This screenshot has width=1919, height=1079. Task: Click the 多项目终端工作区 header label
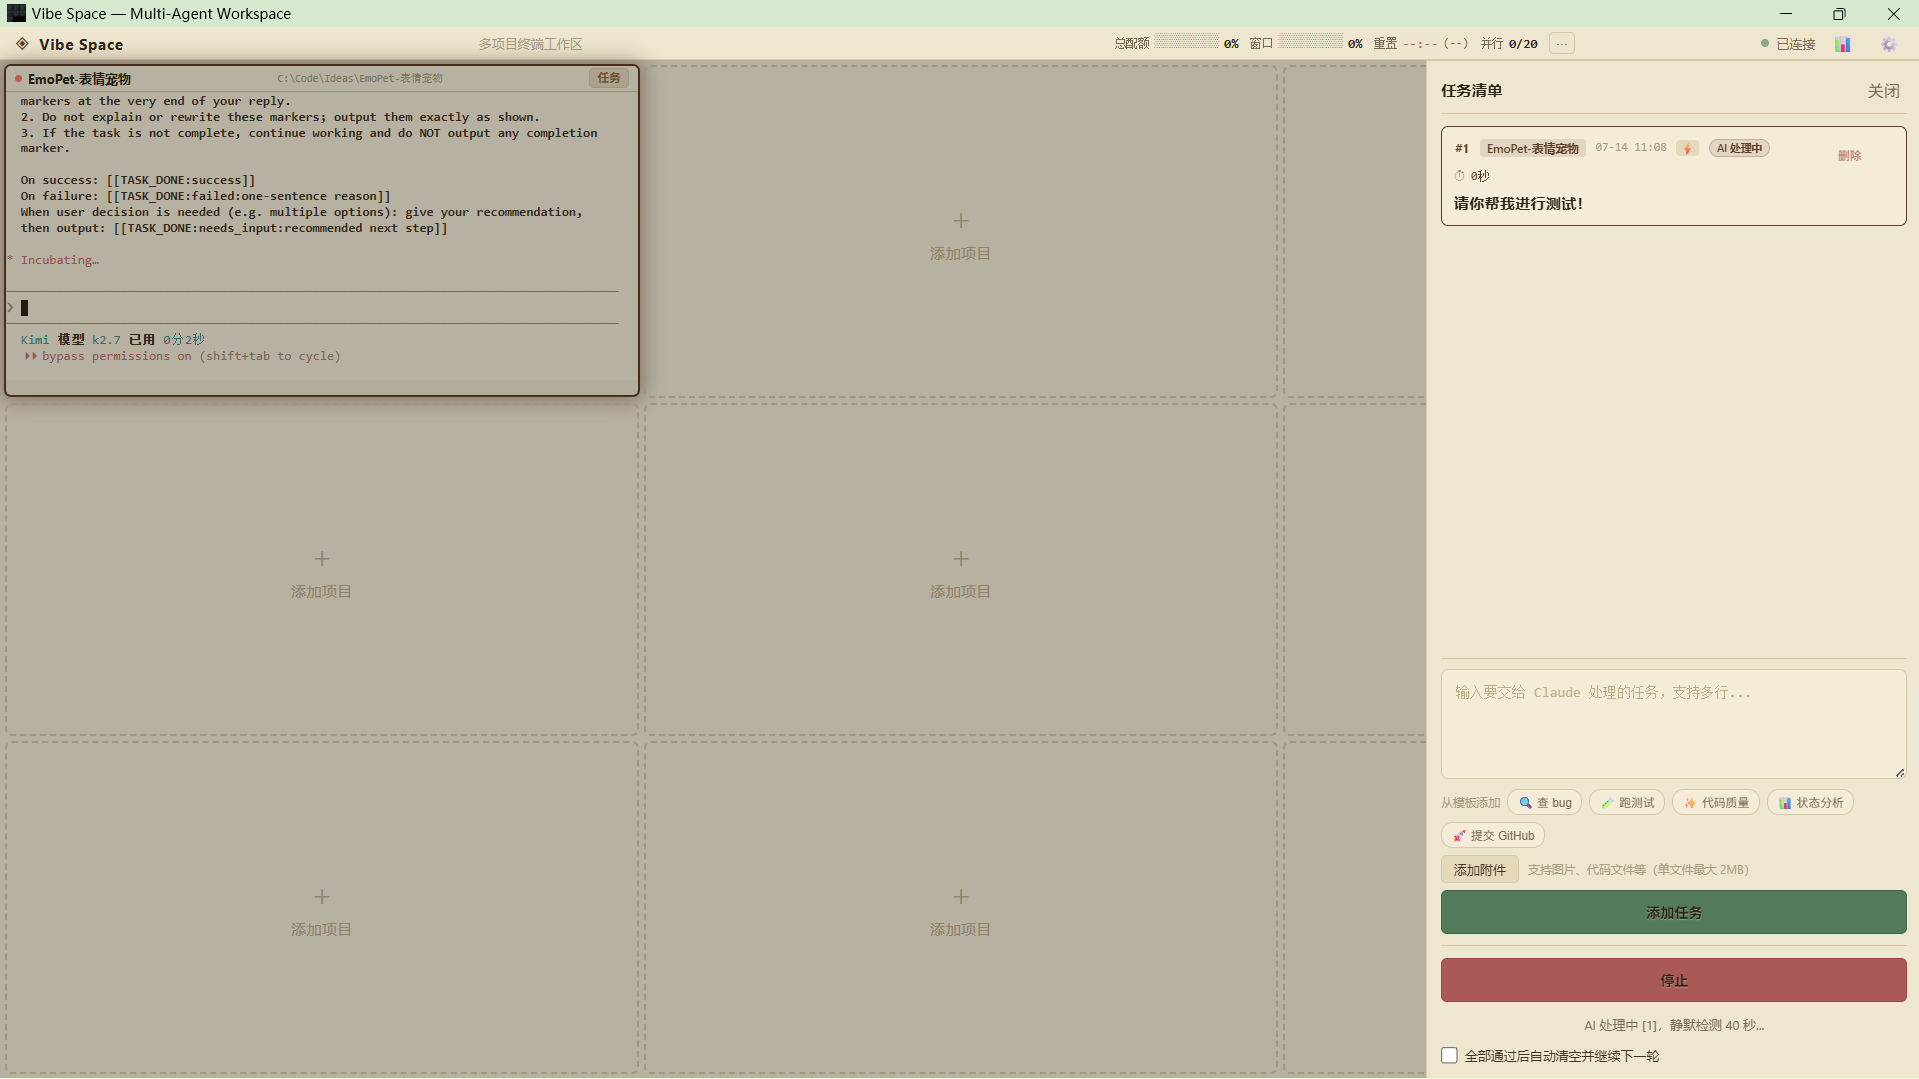coord(530,44)
